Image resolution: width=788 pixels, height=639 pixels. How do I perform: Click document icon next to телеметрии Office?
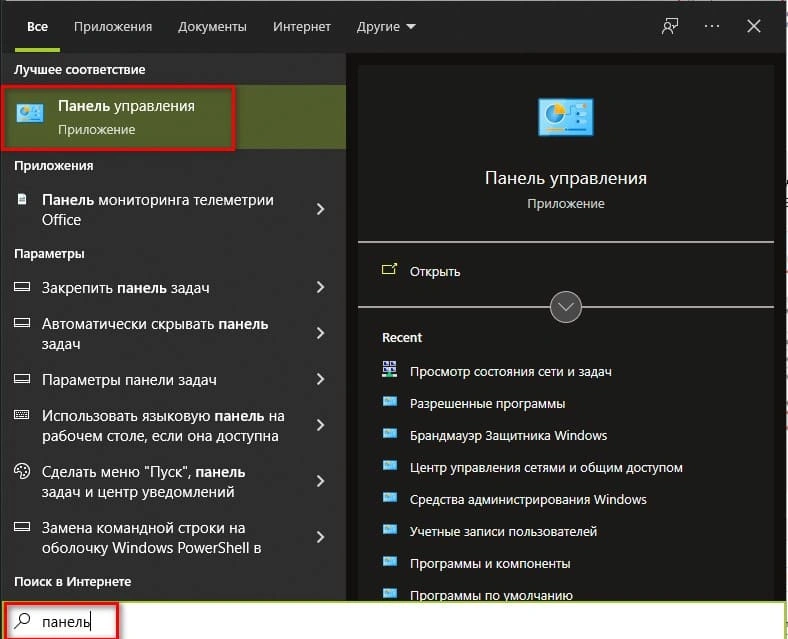pos(22,199)
